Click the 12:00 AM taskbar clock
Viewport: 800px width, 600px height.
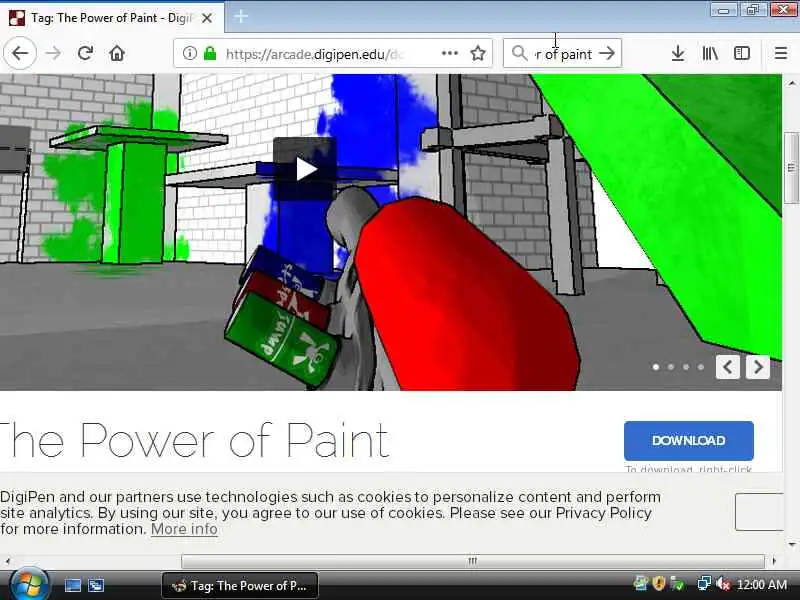[762, 585]
